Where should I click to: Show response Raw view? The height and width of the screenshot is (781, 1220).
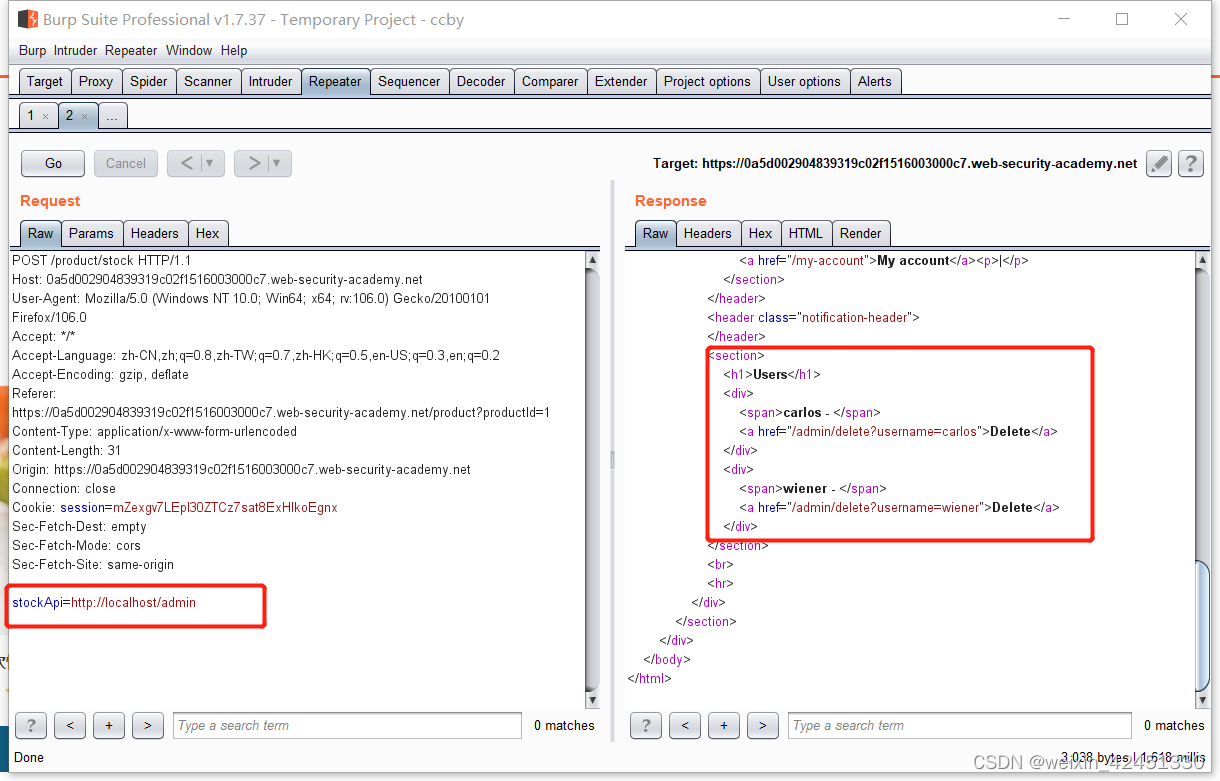tap(656, 233)
